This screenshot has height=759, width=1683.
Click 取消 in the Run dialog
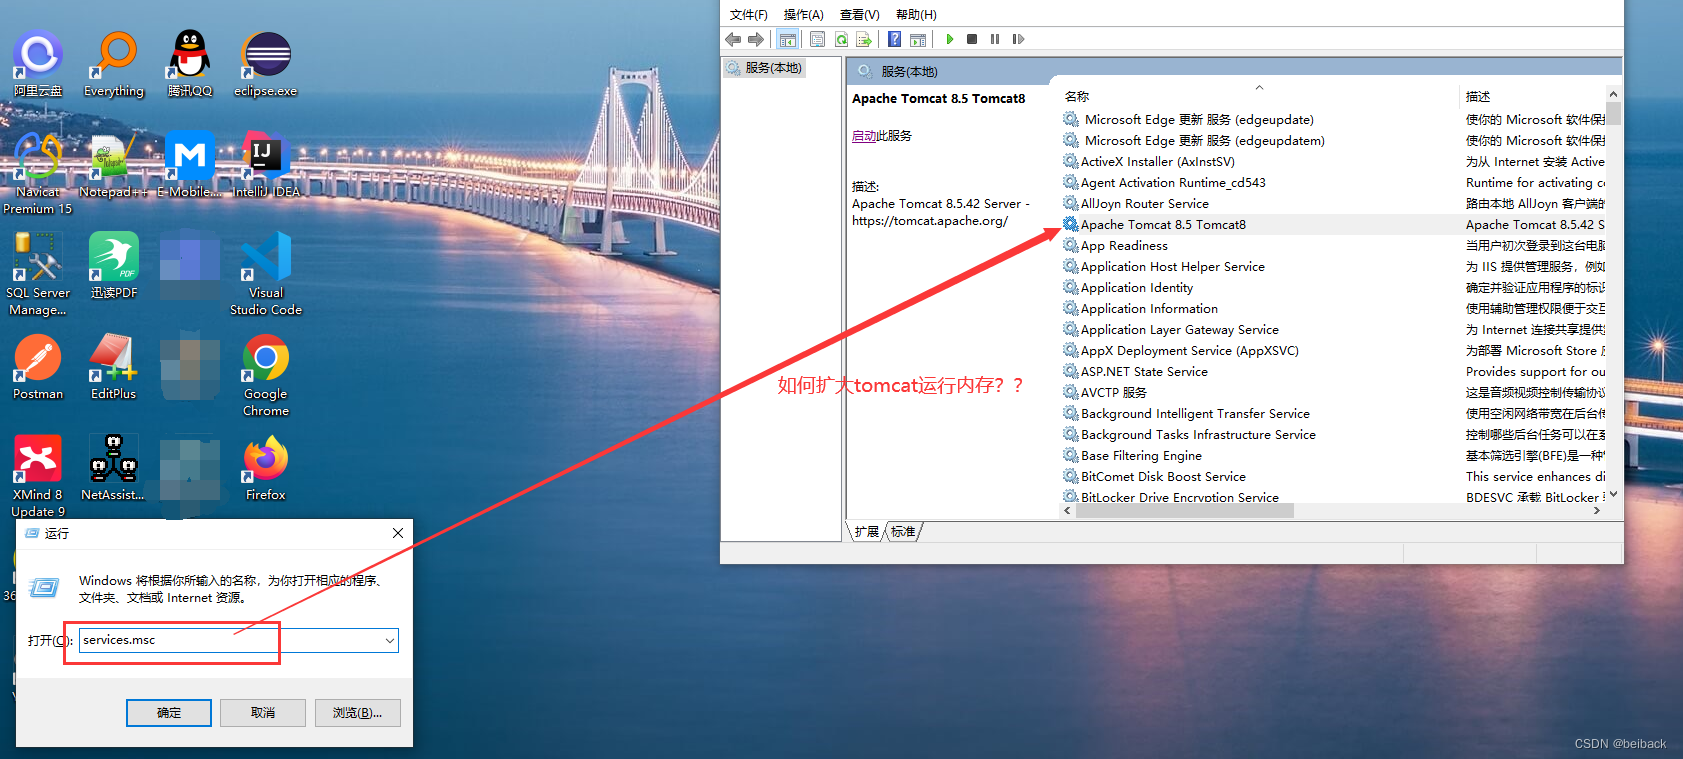click(x=263, y=712)
